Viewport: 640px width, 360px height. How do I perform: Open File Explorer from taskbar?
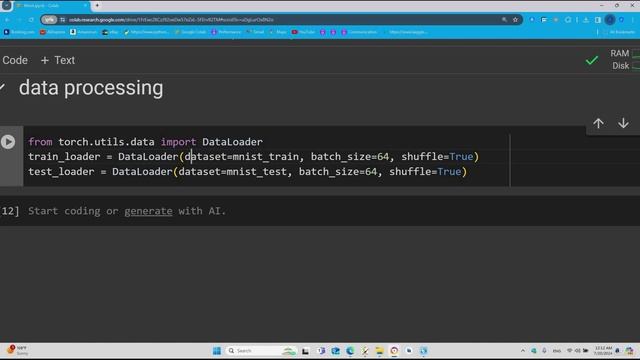coord(379,351)
